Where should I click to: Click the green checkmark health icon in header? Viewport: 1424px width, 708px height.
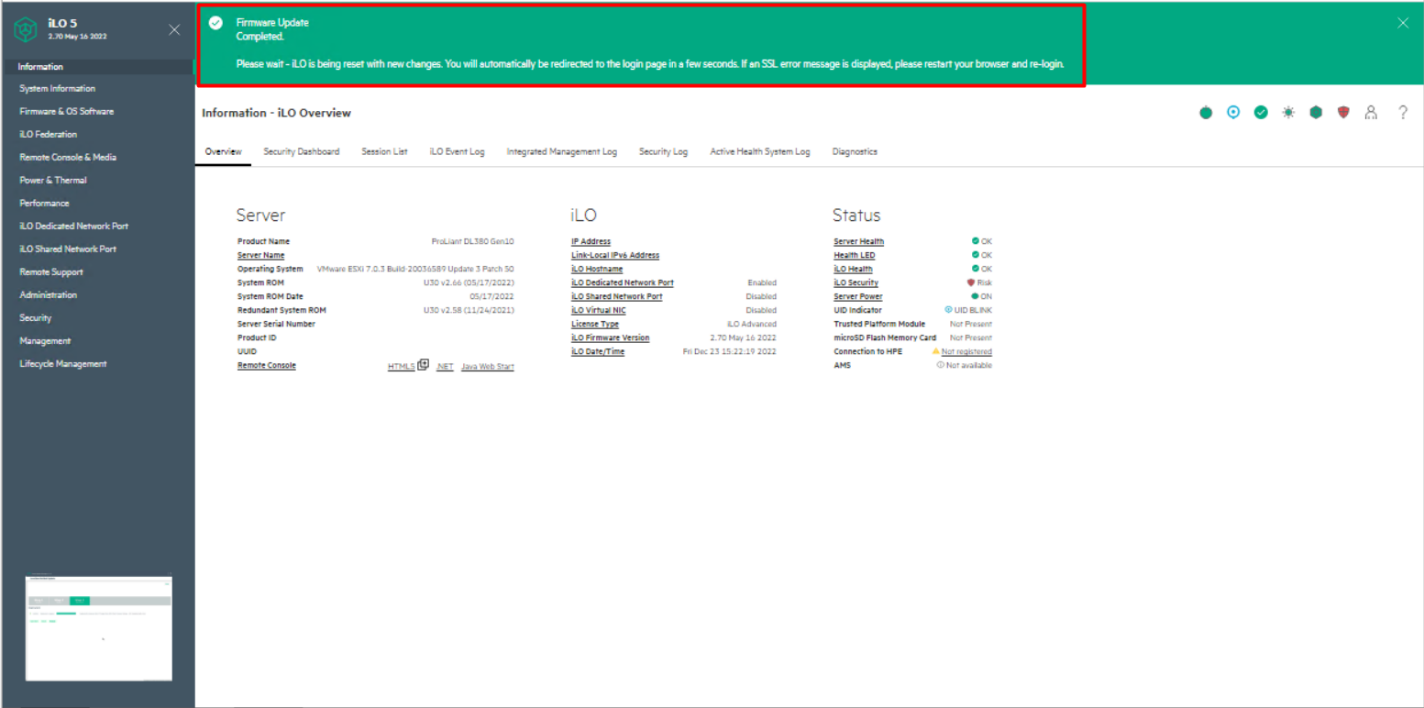tap(1261, 113)
